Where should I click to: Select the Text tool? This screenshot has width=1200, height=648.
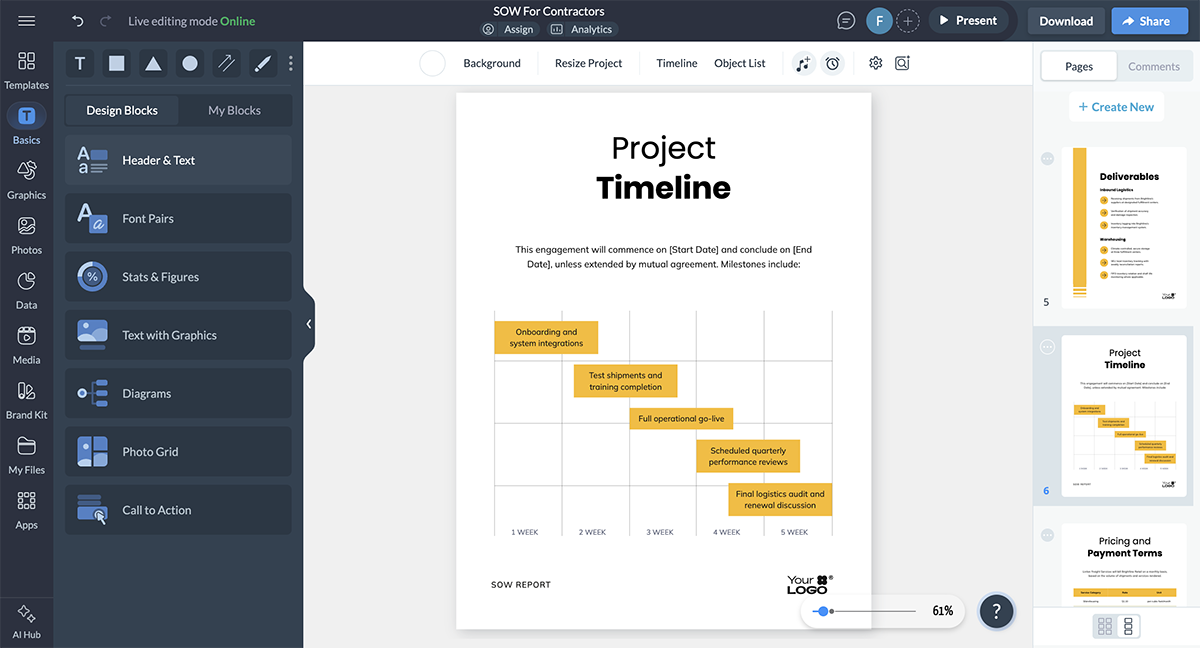click(79, 62)
